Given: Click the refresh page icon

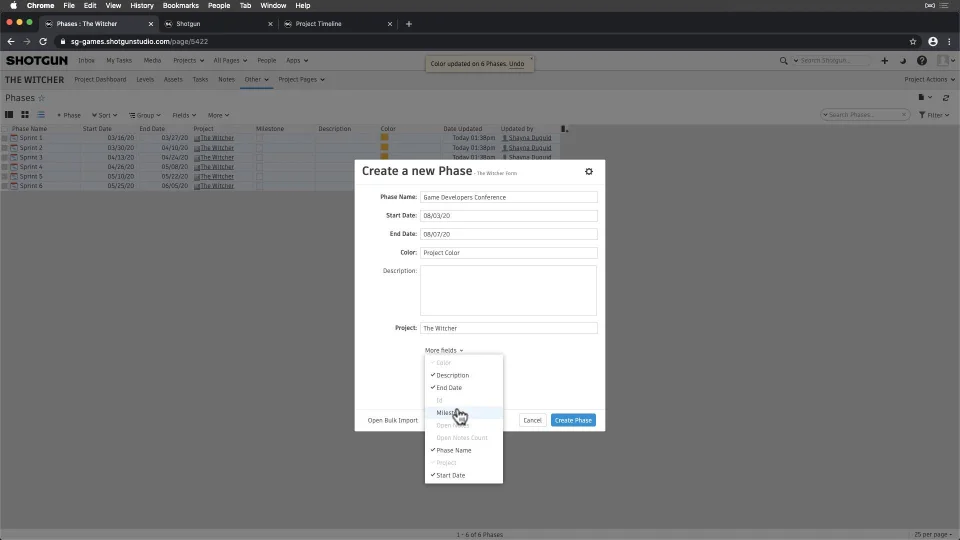Looking at the screenshot, I should [946, 98].
